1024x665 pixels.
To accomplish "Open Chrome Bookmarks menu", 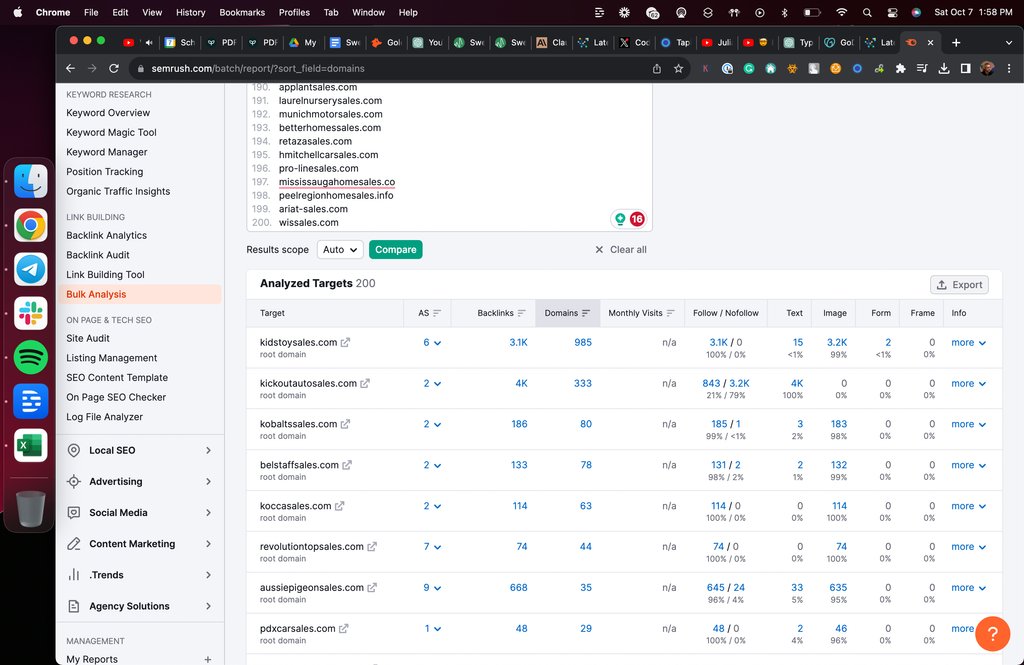I will coord(242,12).
